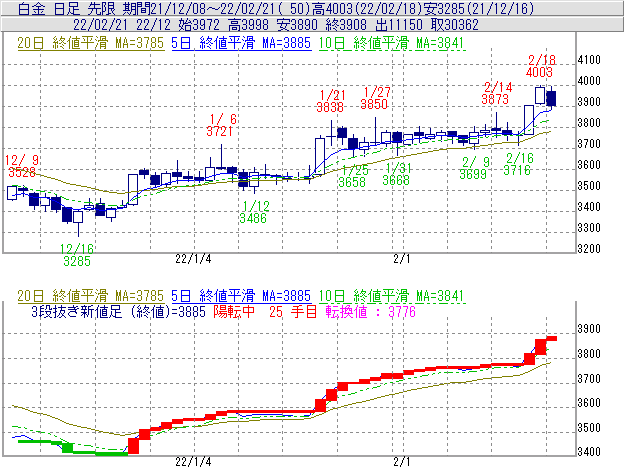The width and height of the screenshot is (624, 475).
Task: Click the '22/1/4' date under the upper chart
Action: click(x=193, y=259)
